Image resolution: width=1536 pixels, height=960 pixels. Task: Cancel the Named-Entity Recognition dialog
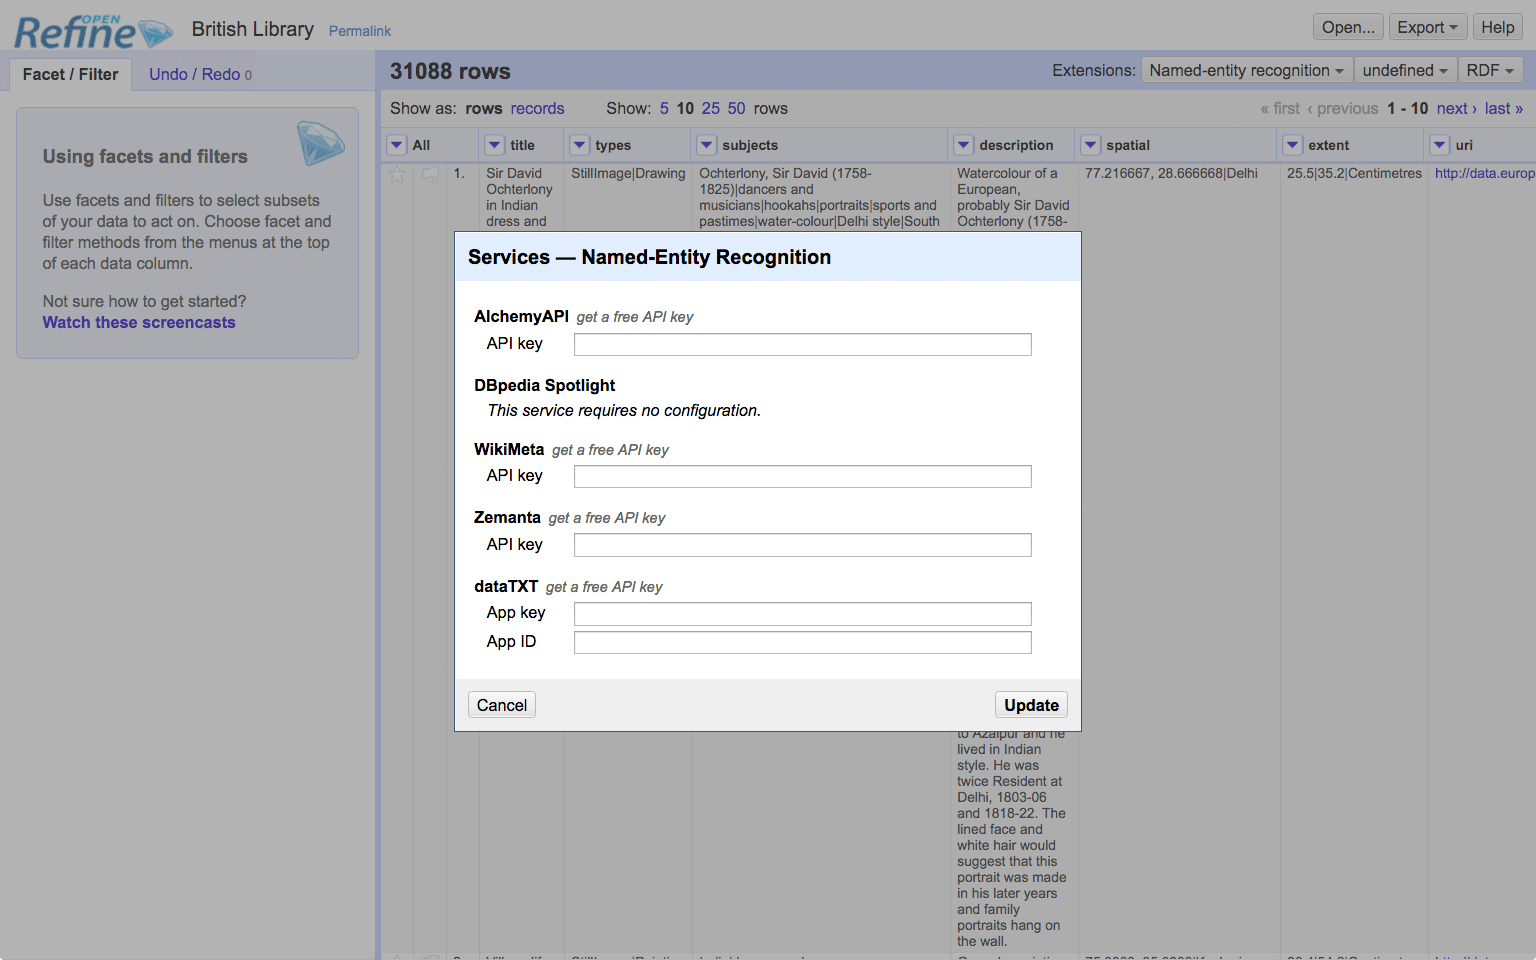click(x=501, y=705)
